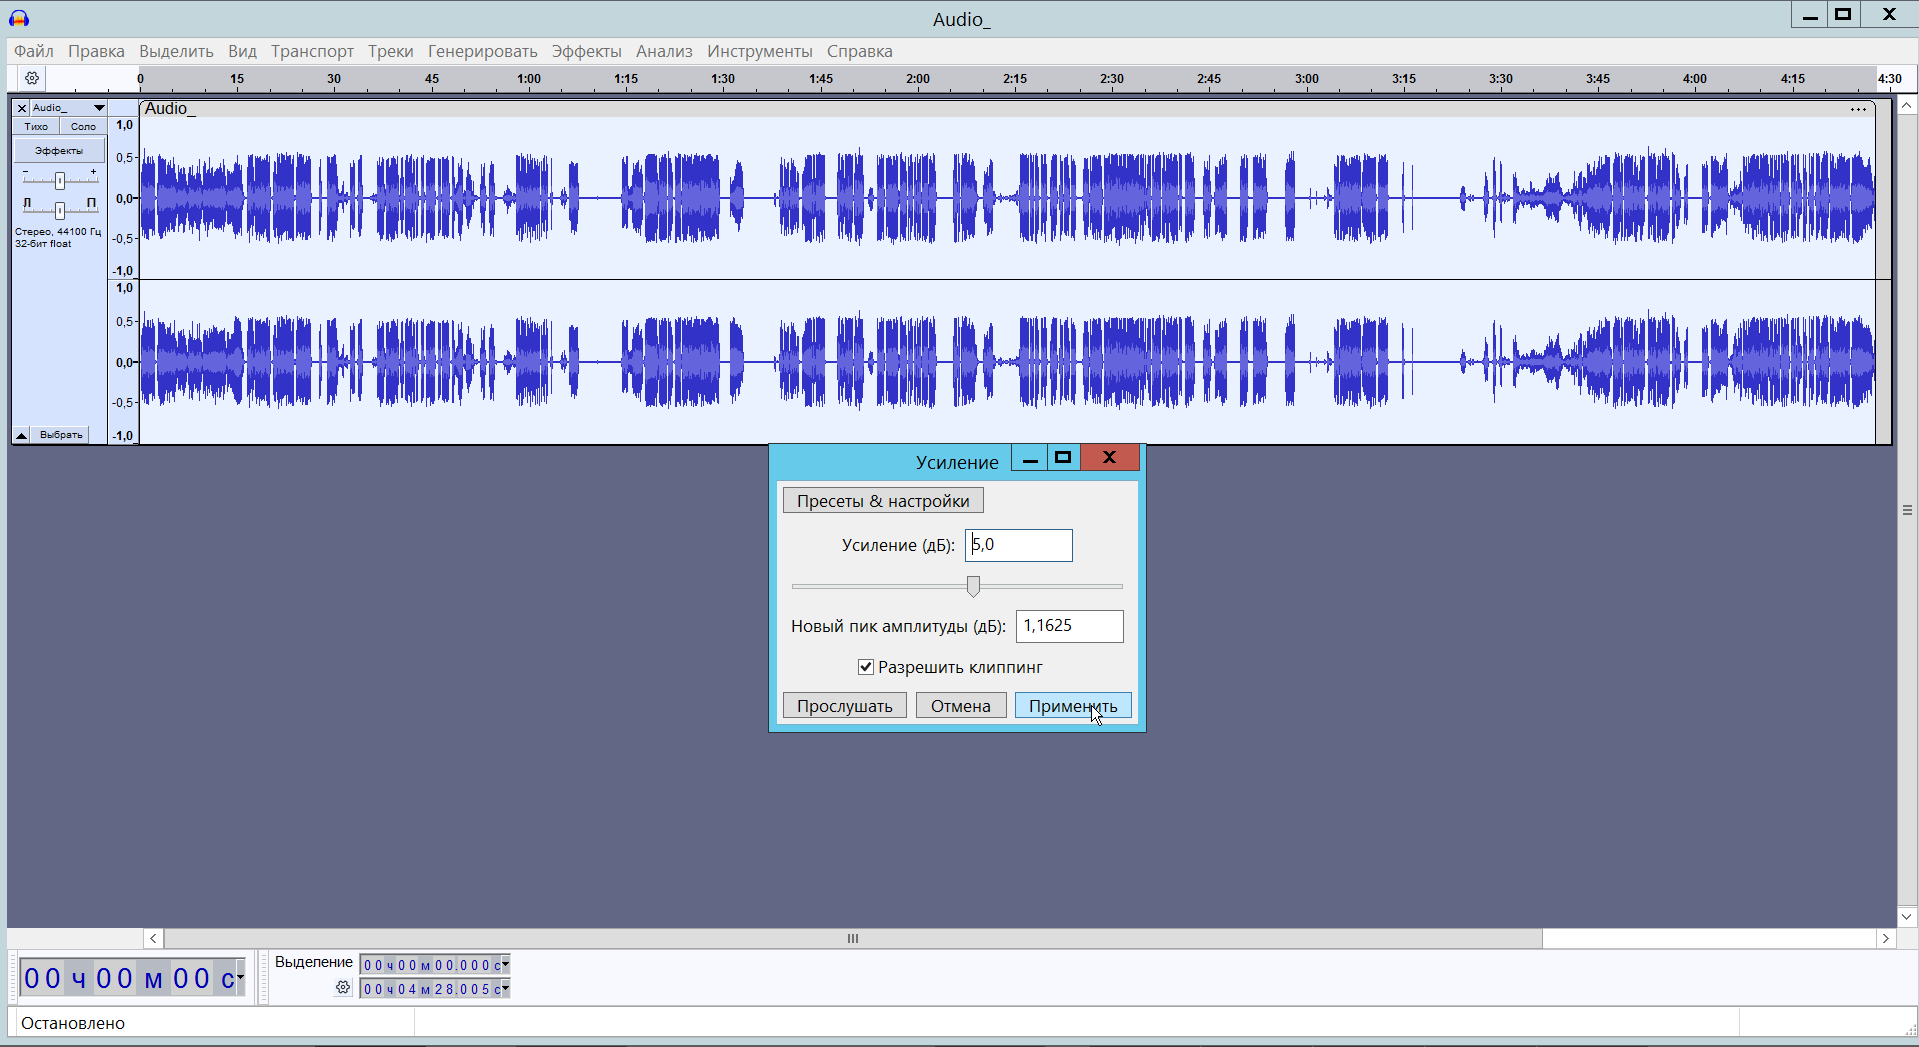Close the Audio_ track with X
The width and height of the screenshot is (1919, 1047).
click(21, 108)
